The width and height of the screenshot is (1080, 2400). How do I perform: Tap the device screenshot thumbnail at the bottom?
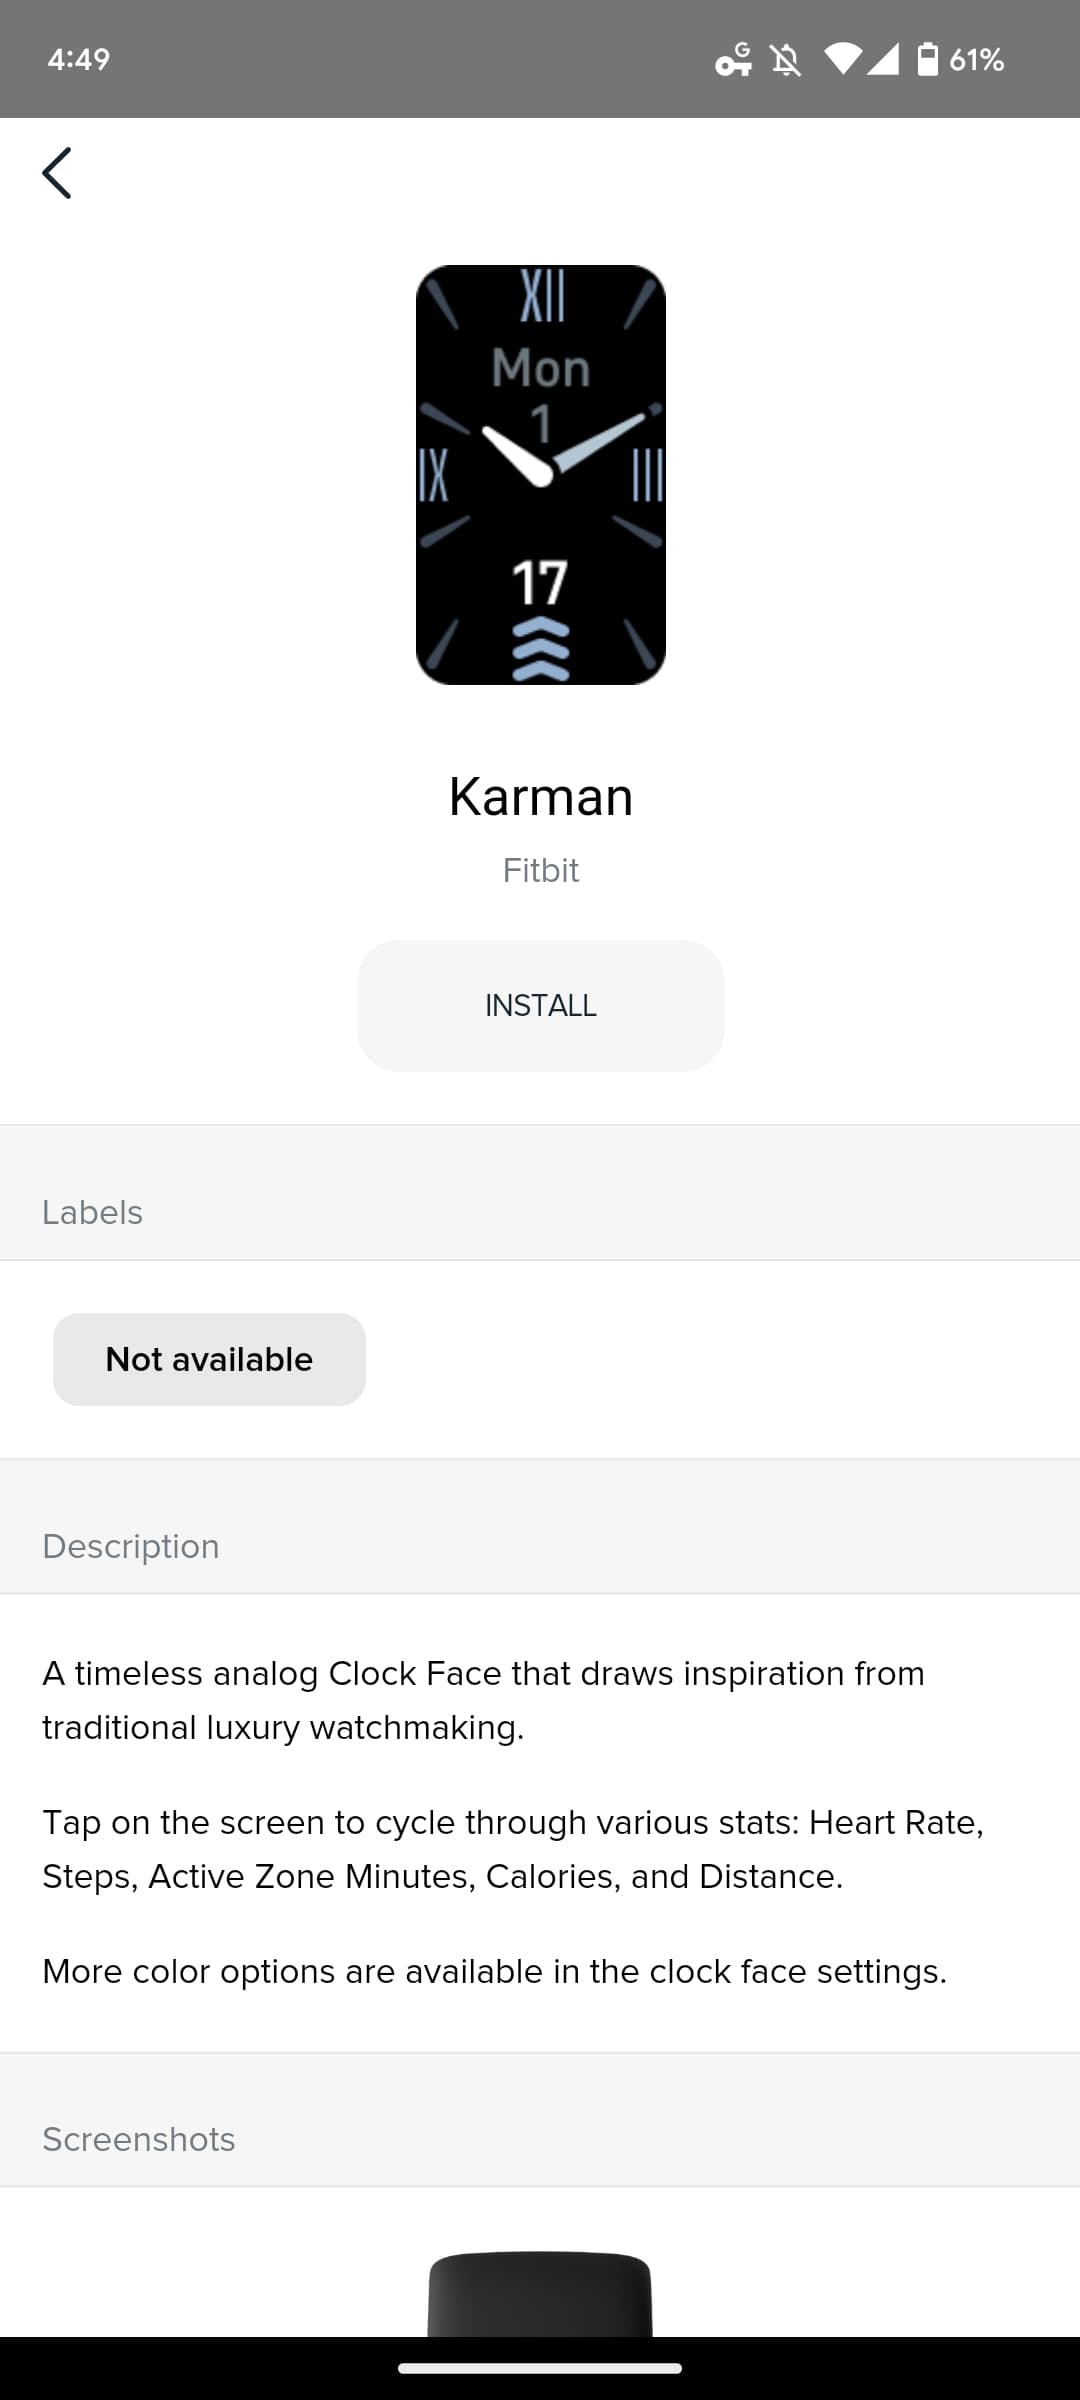click(x=540, y=2294)
